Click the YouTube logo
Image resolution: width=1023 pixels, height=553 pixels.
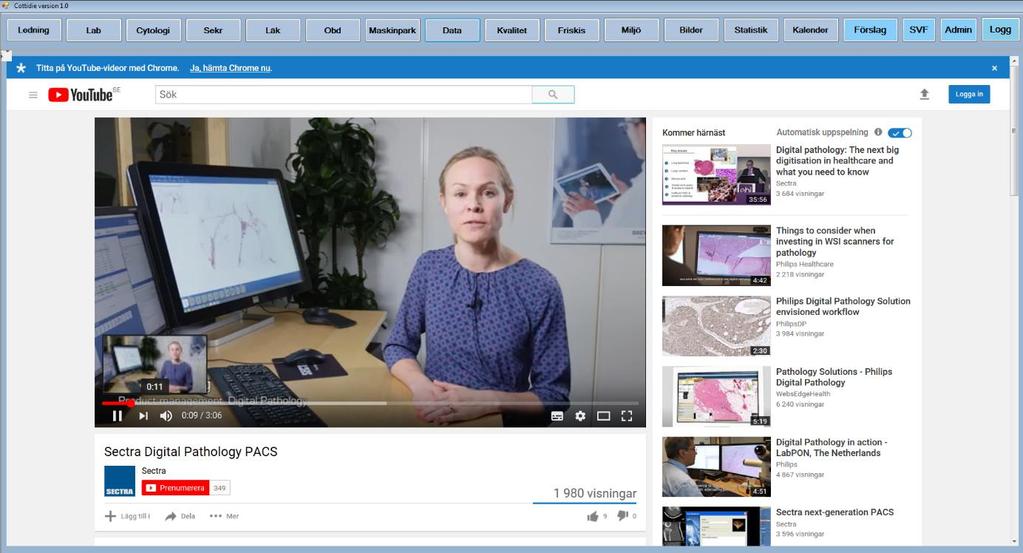tap(80, 95)
